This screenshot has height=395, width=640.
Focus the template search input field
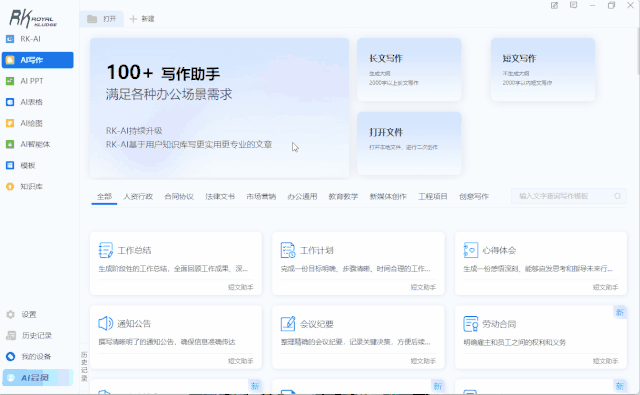569,196
